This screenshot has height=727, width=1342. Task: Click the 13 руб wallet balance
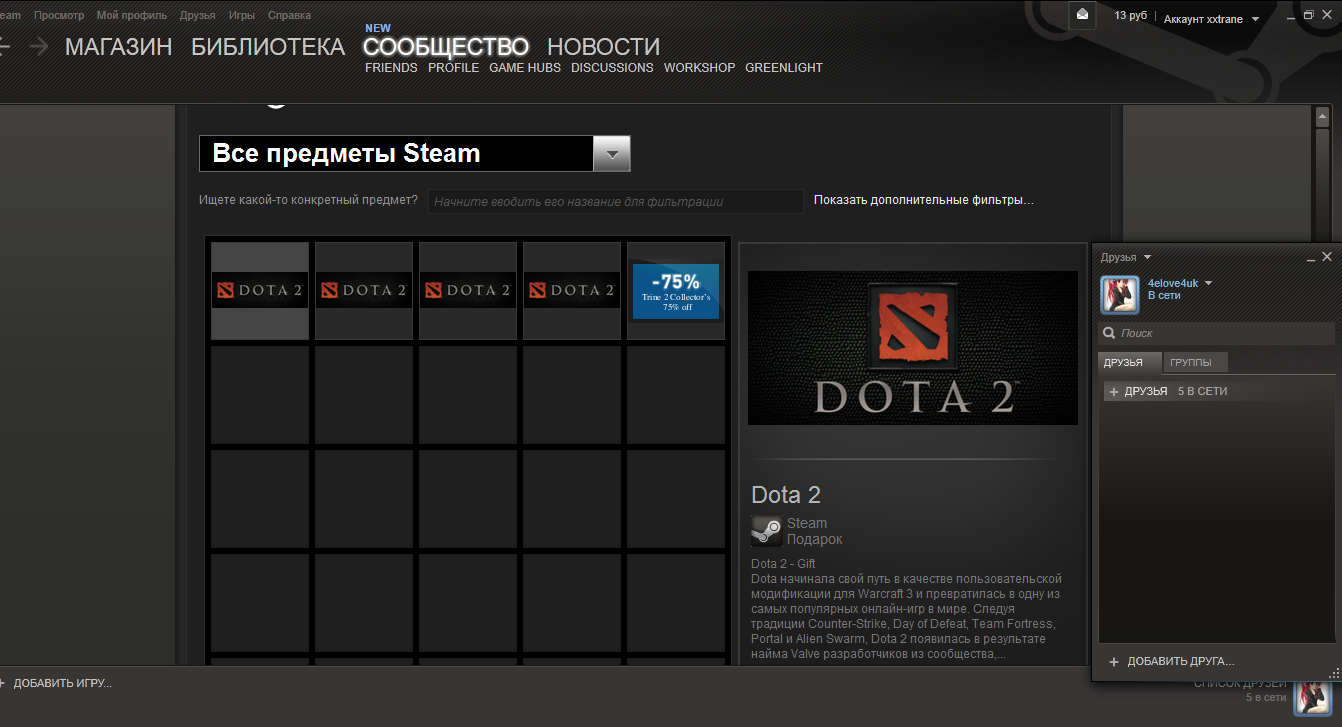pos(1131,16)
